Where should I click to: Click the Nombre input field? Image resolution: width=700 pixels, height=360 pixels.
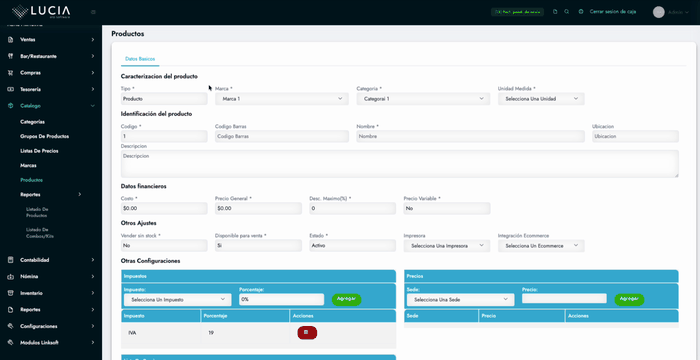pyautogui.click(x=470, y=136)
